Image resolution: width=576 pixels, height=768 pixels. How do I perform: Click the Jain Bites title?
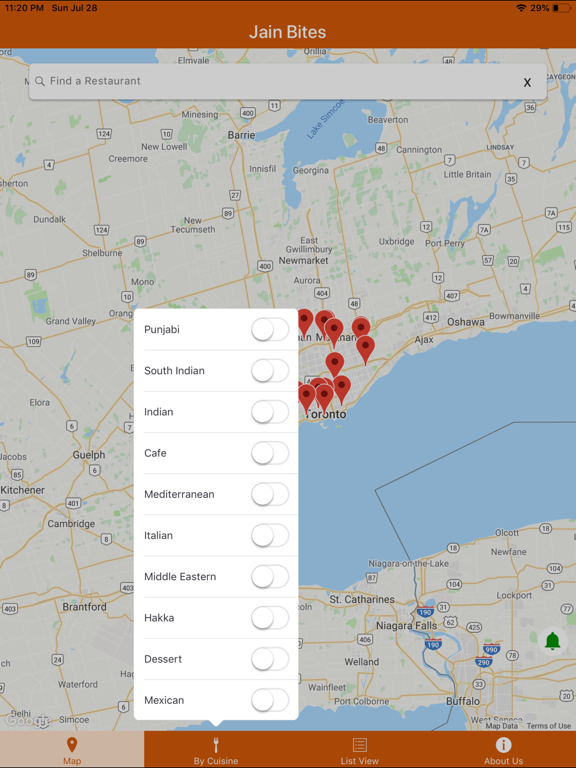pos(288,32)
